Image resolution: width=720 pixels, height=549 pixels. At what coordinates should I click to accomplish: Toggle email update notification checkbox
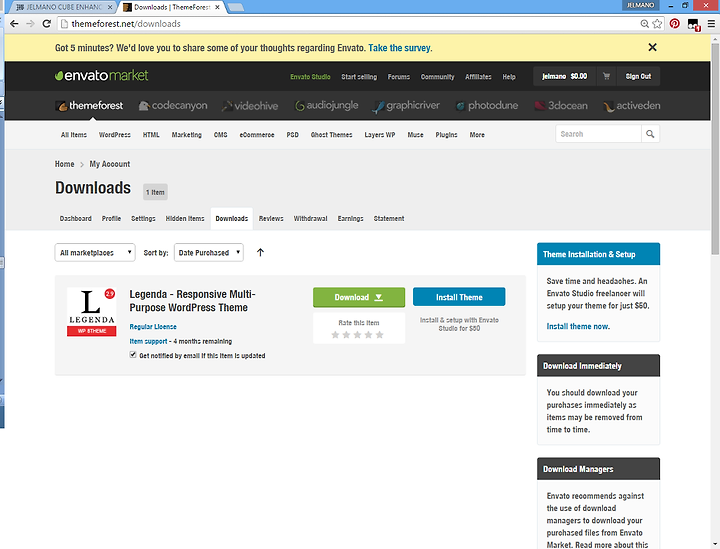(x=133, y=355)
